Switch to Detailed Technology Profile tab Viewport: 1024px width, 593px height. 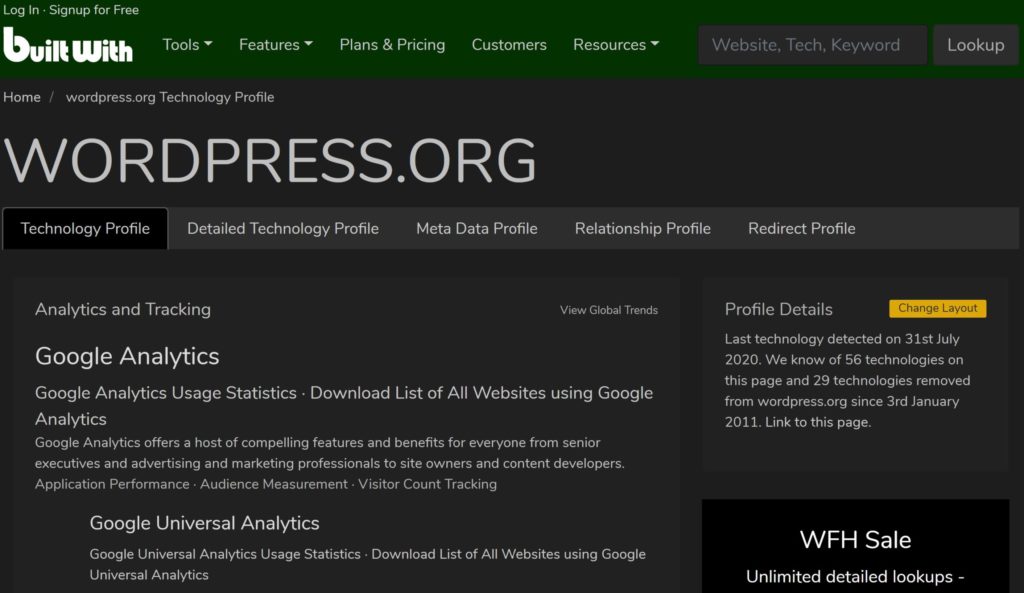(x=283, y=229)
